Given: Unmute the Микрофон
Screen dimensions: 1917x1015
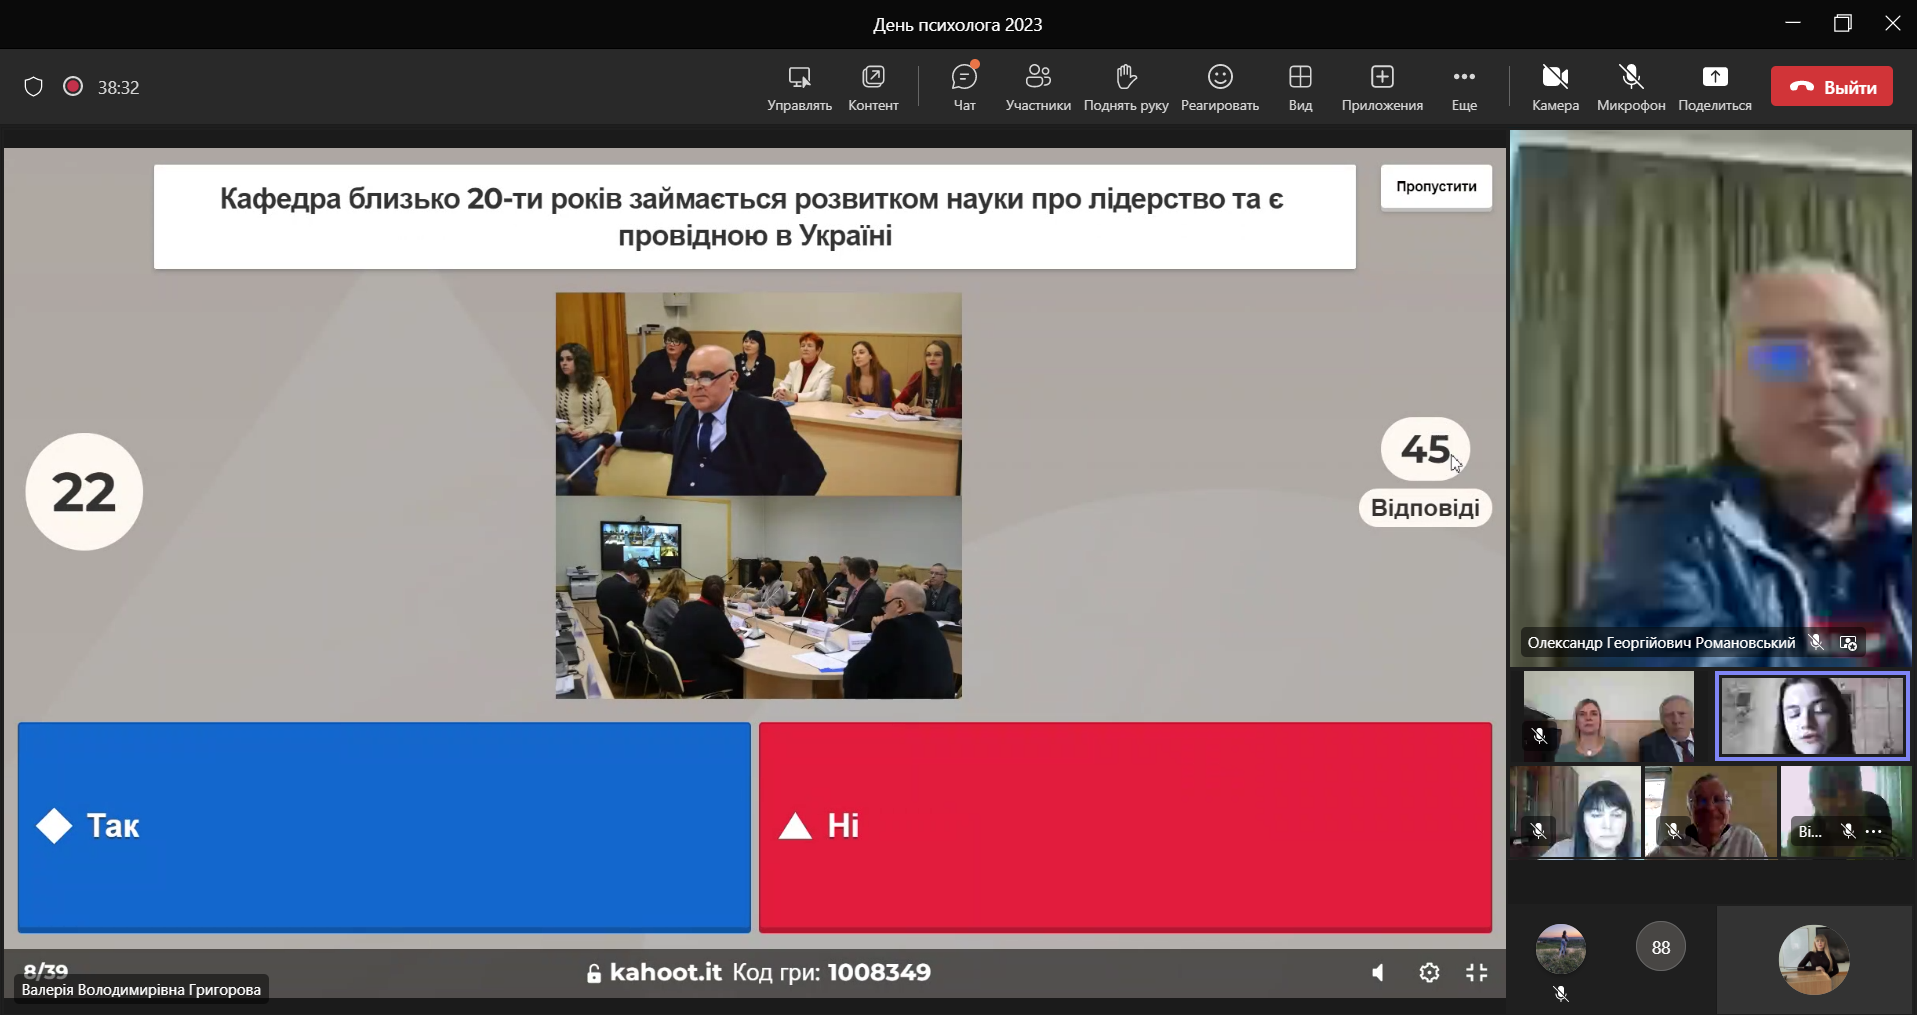Looking at the screenshot, I should click(1631, 88).
